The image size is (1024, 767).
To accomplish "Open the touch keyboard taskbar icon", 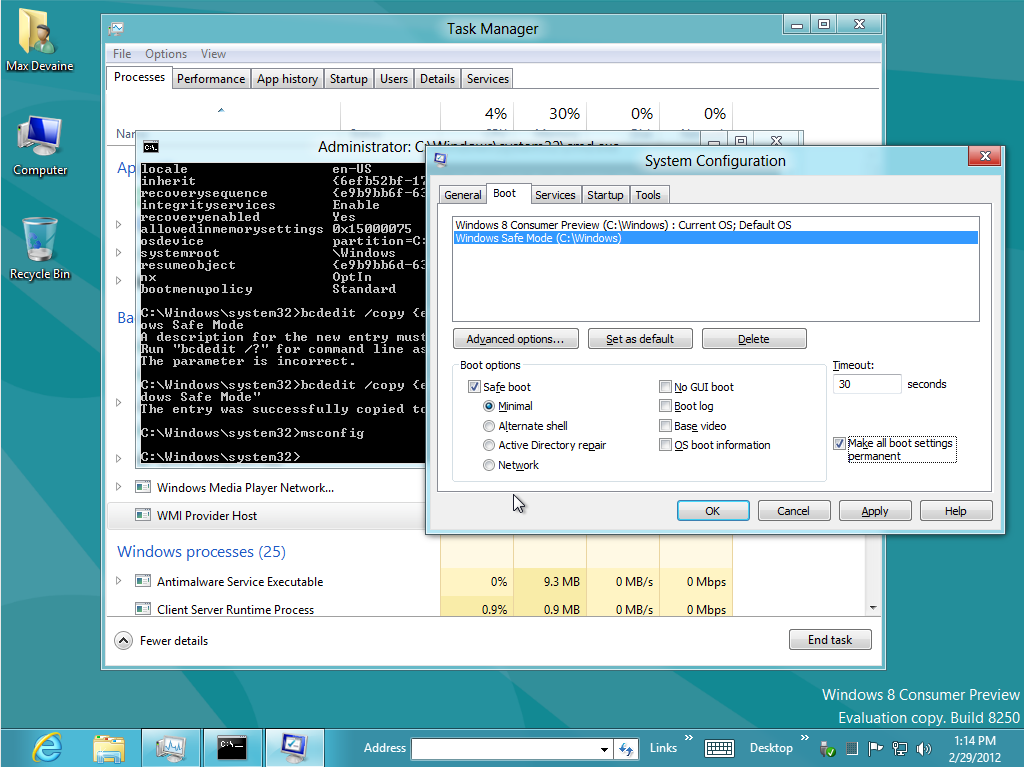I will click(719, 749).
